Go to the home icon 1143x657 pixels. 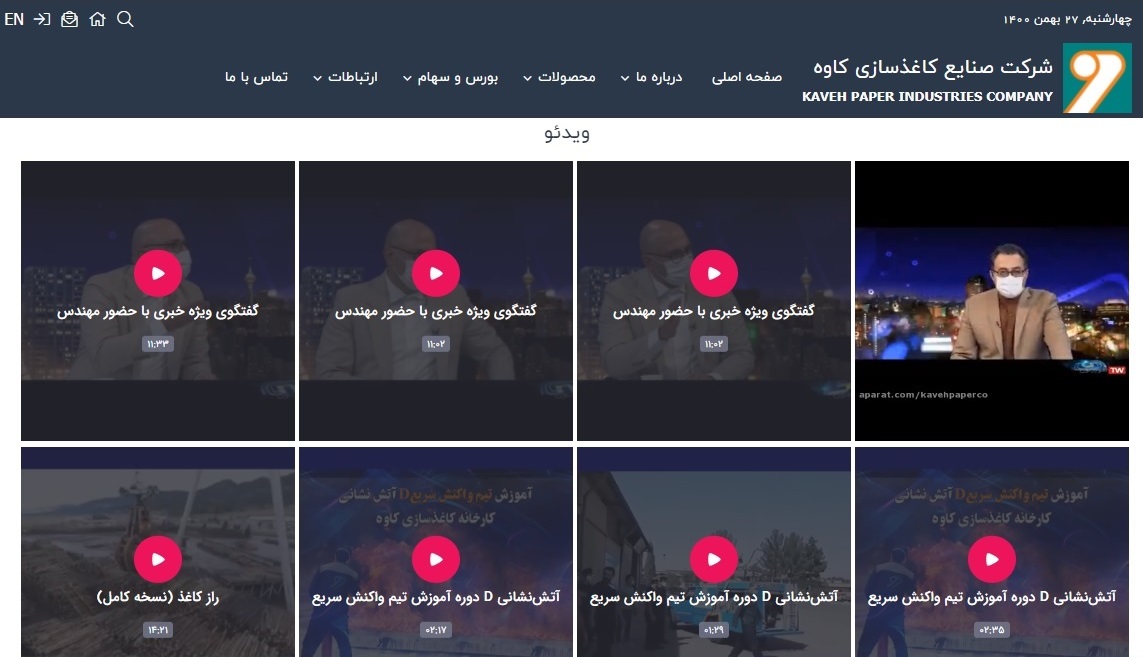click(97, 19)
